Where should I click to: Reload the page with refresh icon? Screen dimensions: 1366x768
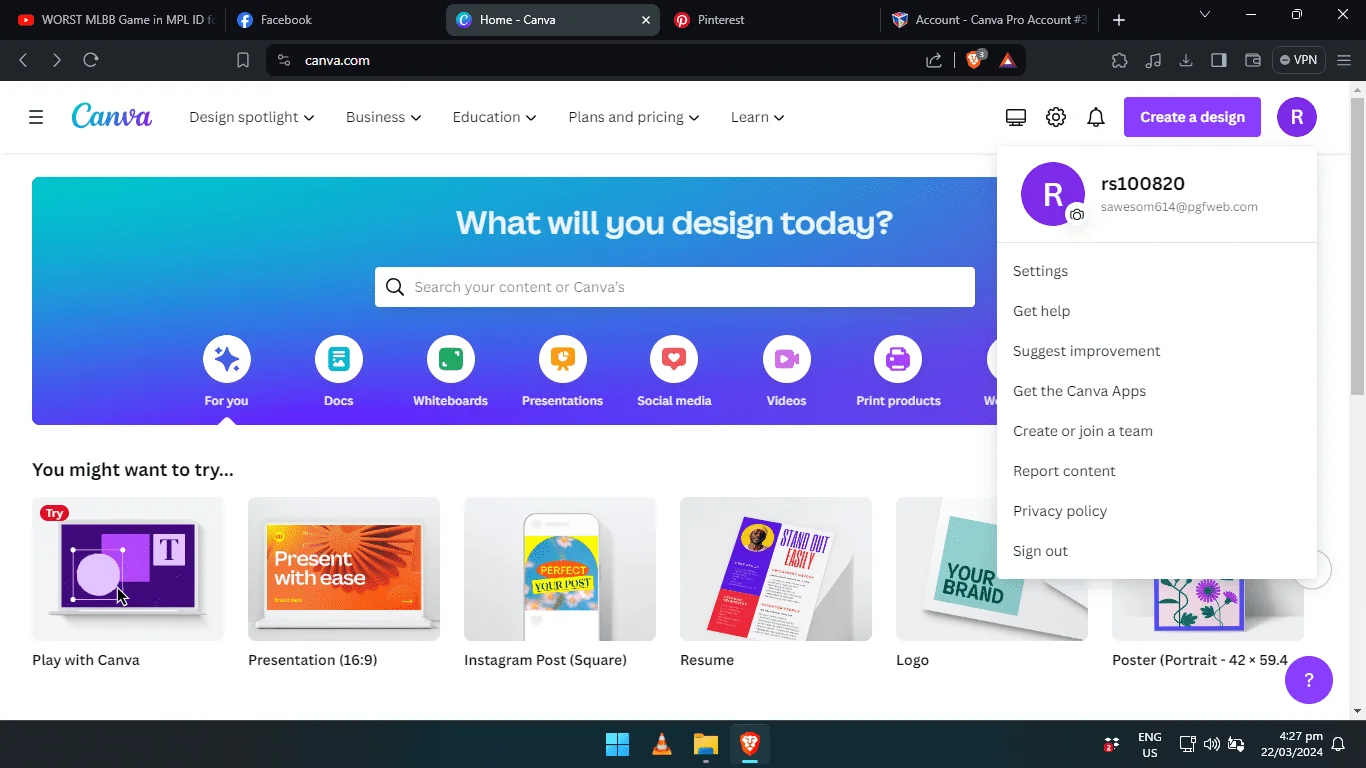pyautogui.click(x=91, y=60)
